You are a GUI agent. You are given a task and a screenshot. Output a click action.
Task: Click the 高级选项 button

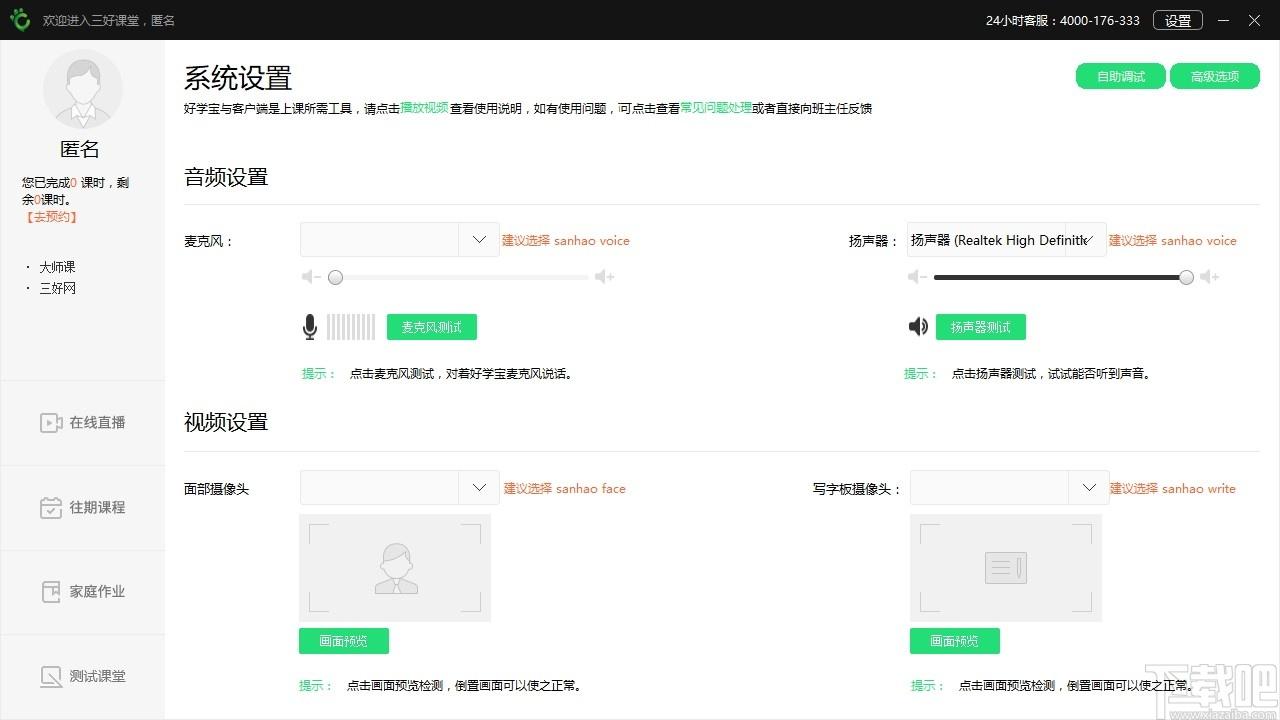tap(1215, 77)
